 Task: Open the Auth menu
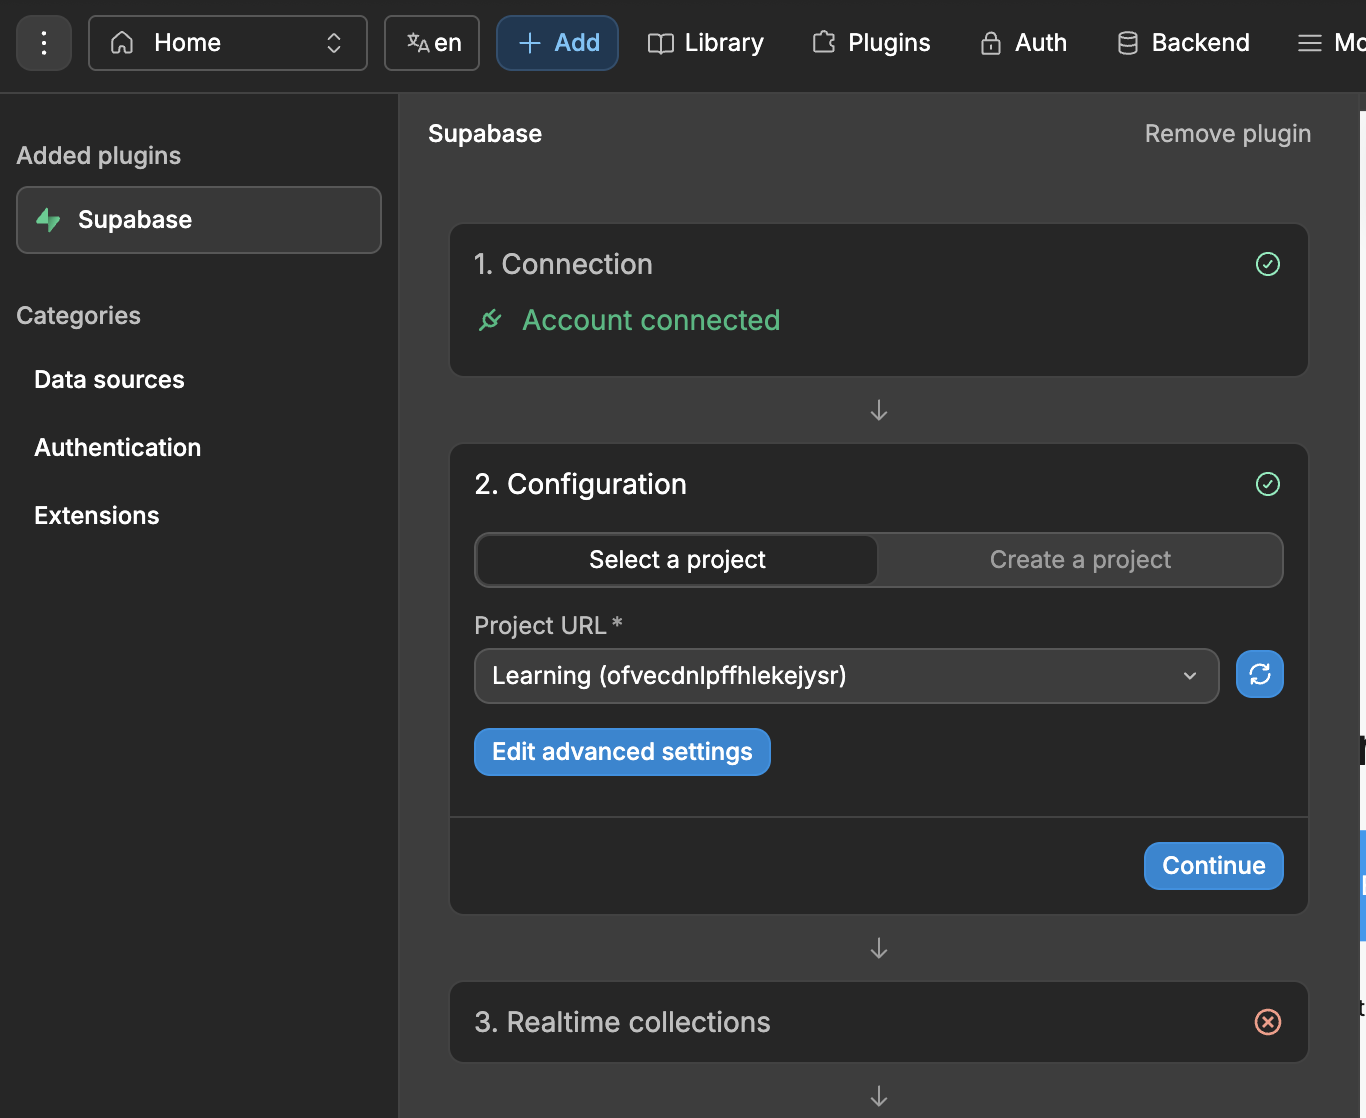click(1023, 43)
